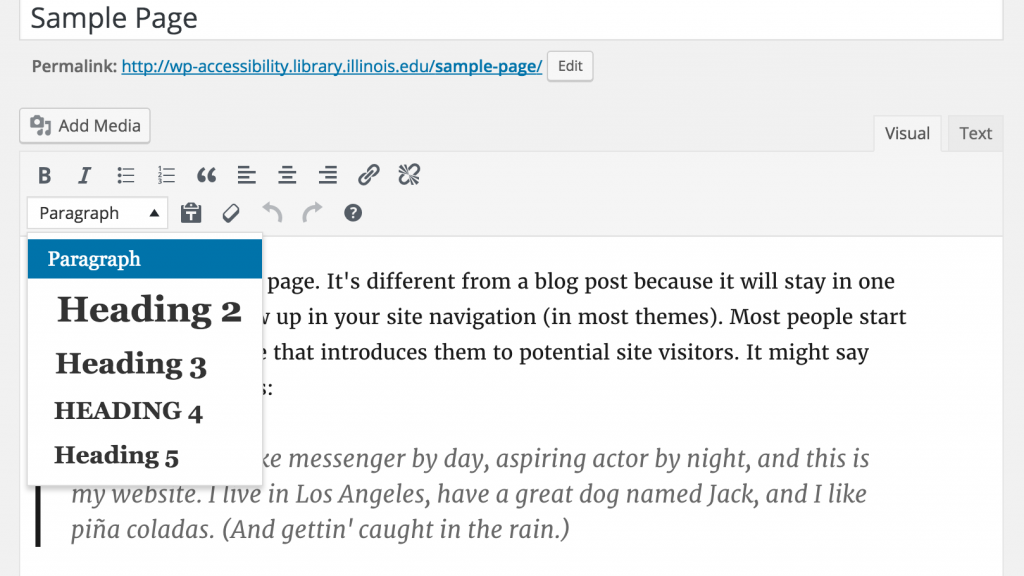Switch to the Text editor tab
This screenshot has width=1024, height=576.
click(x=975, y=133)
